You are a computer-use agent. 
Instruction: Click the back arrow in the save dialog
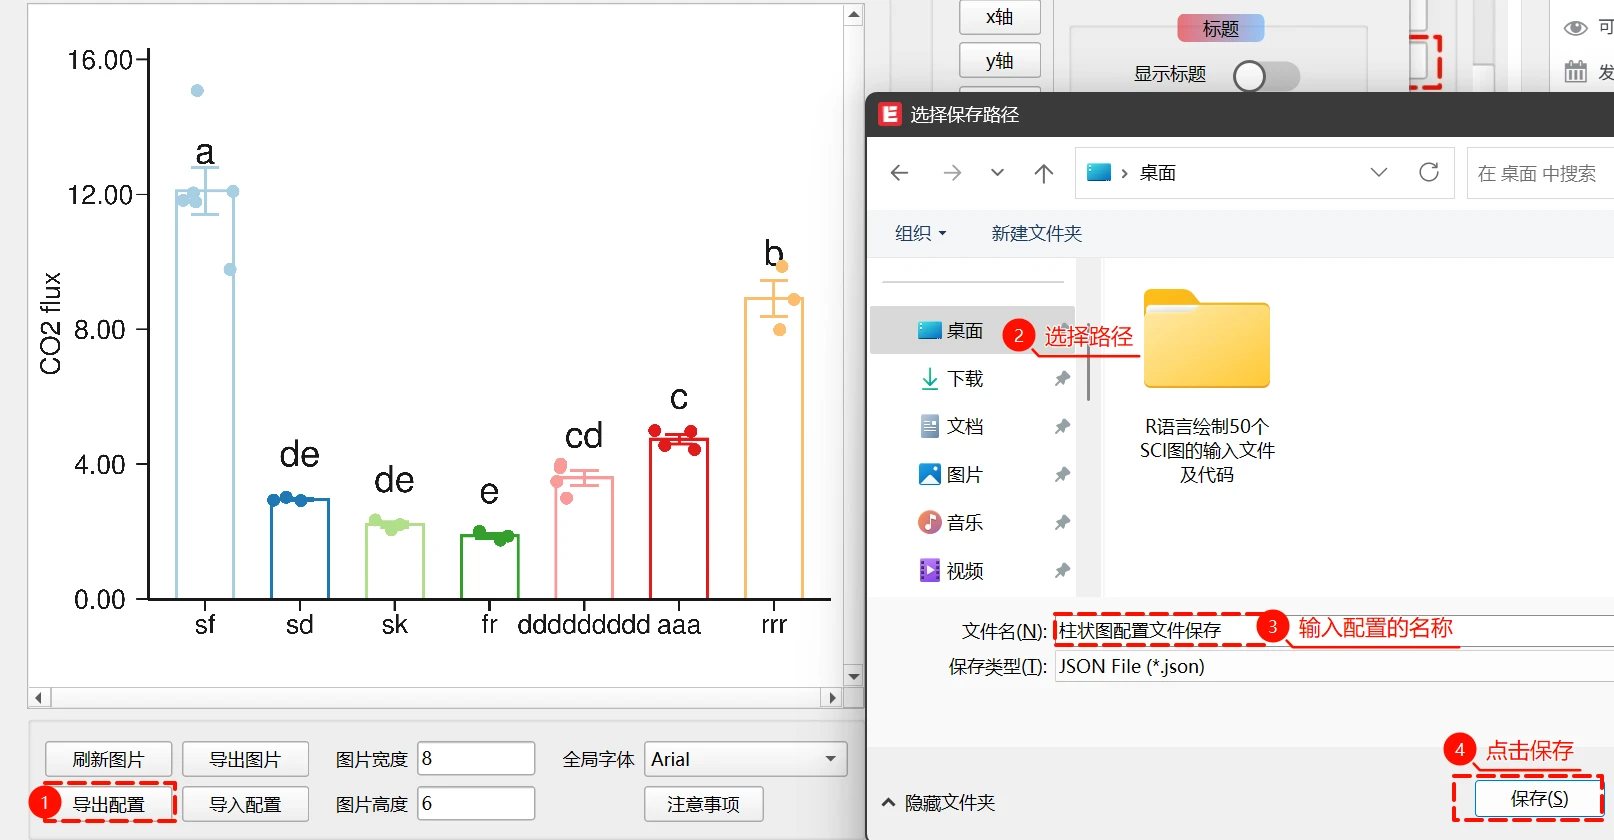click(899, 173)
